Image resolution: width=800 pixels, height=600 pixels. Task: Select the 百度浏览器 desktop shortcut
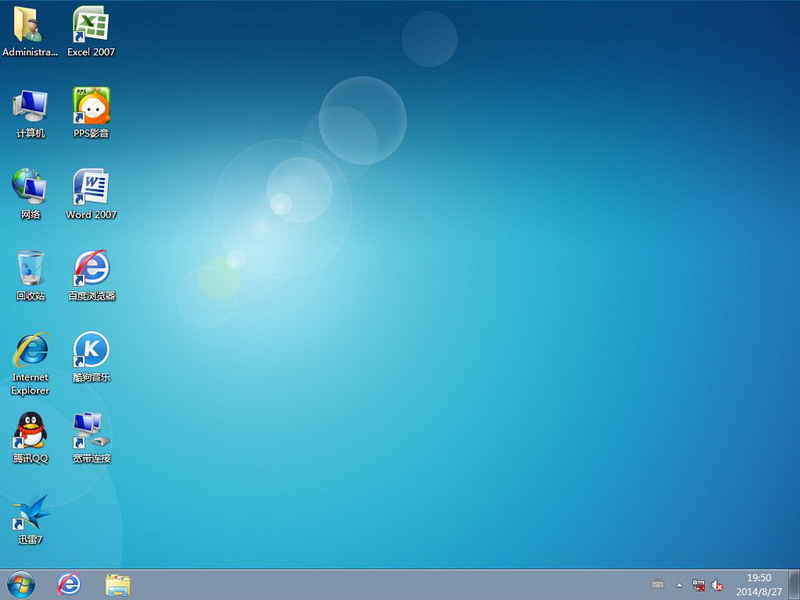[91, 276]
